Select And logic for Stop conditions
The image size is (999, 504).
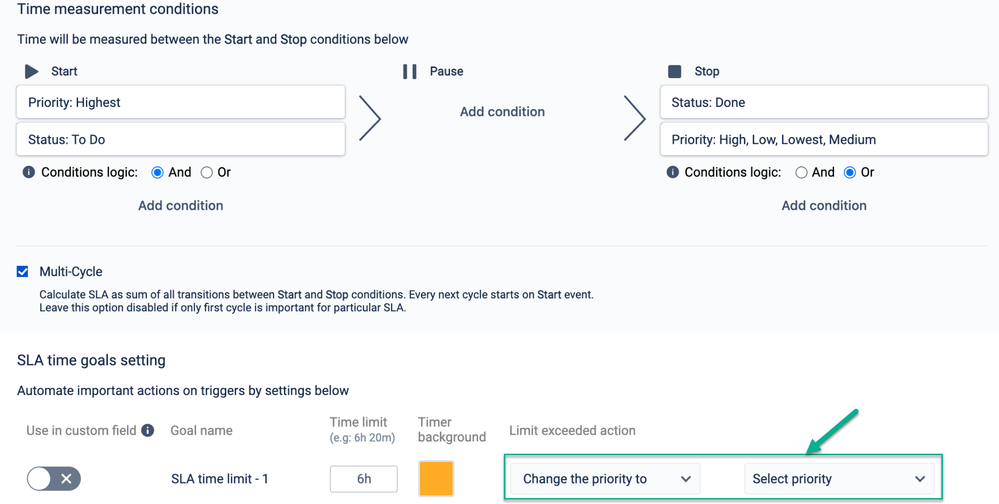[x=802, y=173]
